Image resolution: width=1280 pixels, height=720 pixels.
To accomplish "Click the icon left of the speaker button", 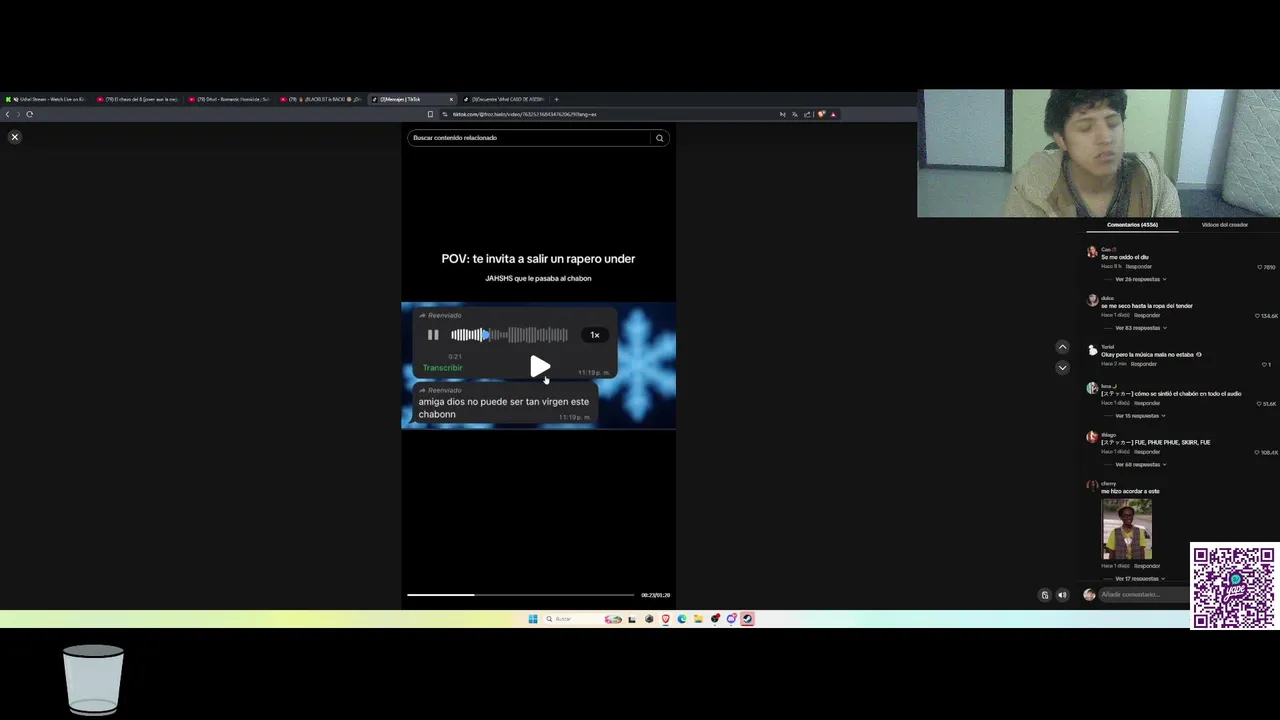I will (1045, 595).
